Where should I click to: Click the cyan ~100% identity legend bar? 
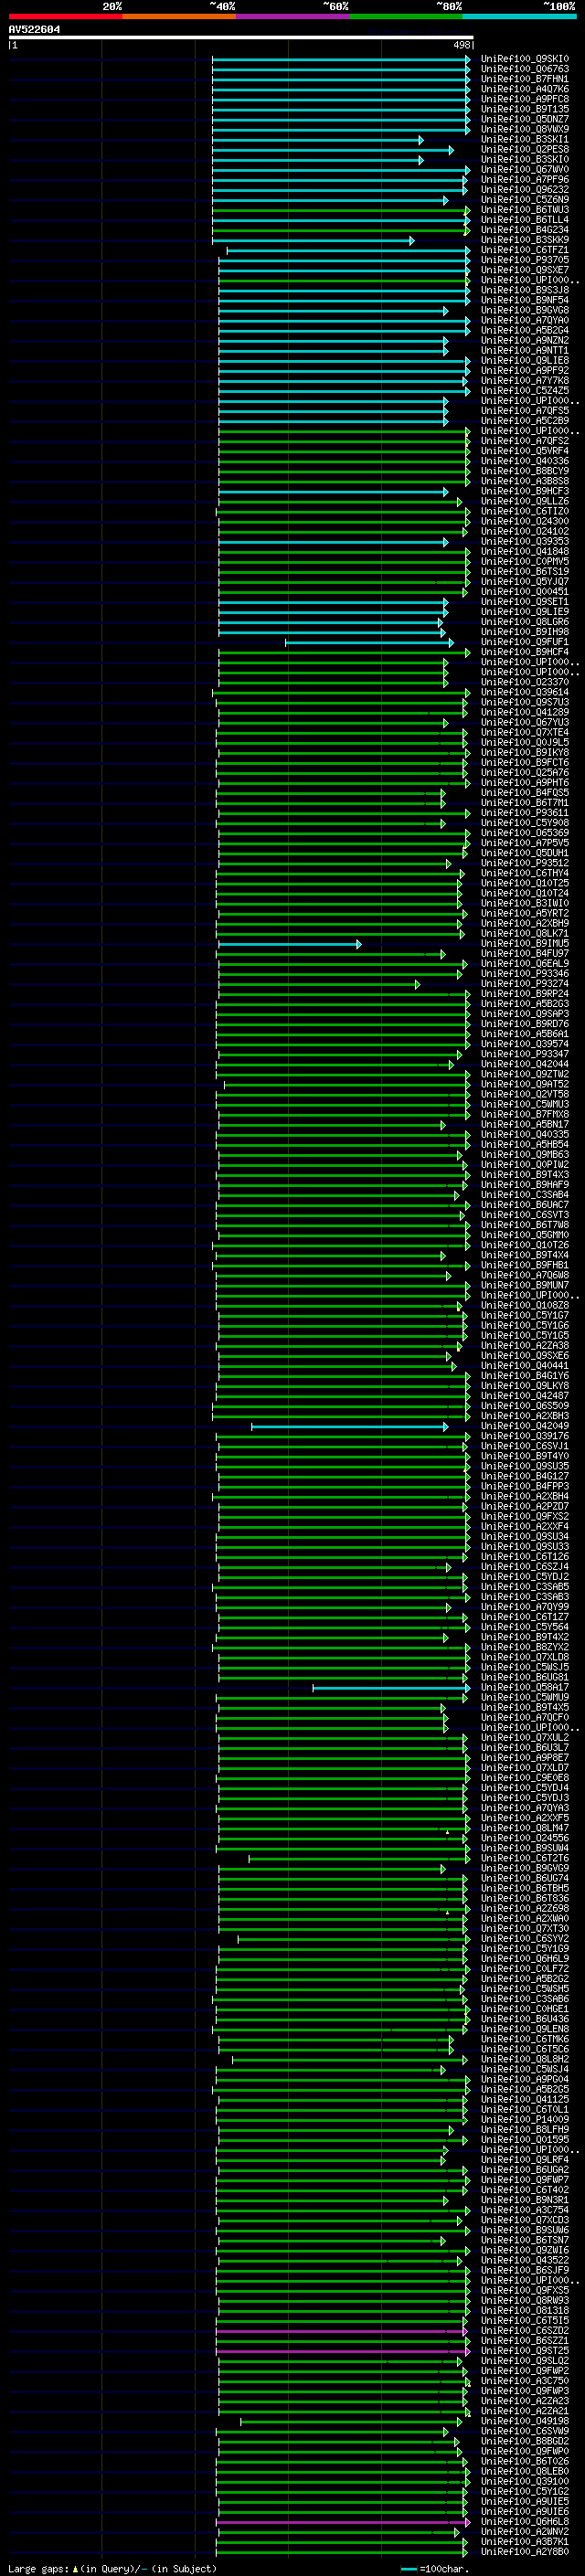[519, 16]
